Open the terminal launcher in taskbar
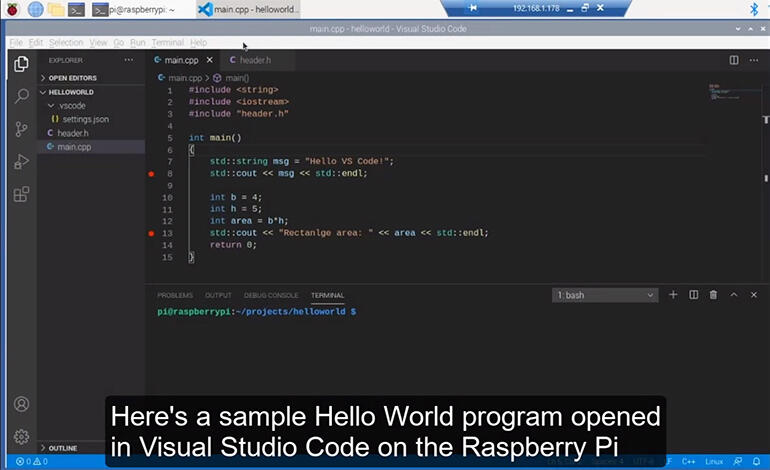This screenshot has height=470, width=770. tap(76, 9)
